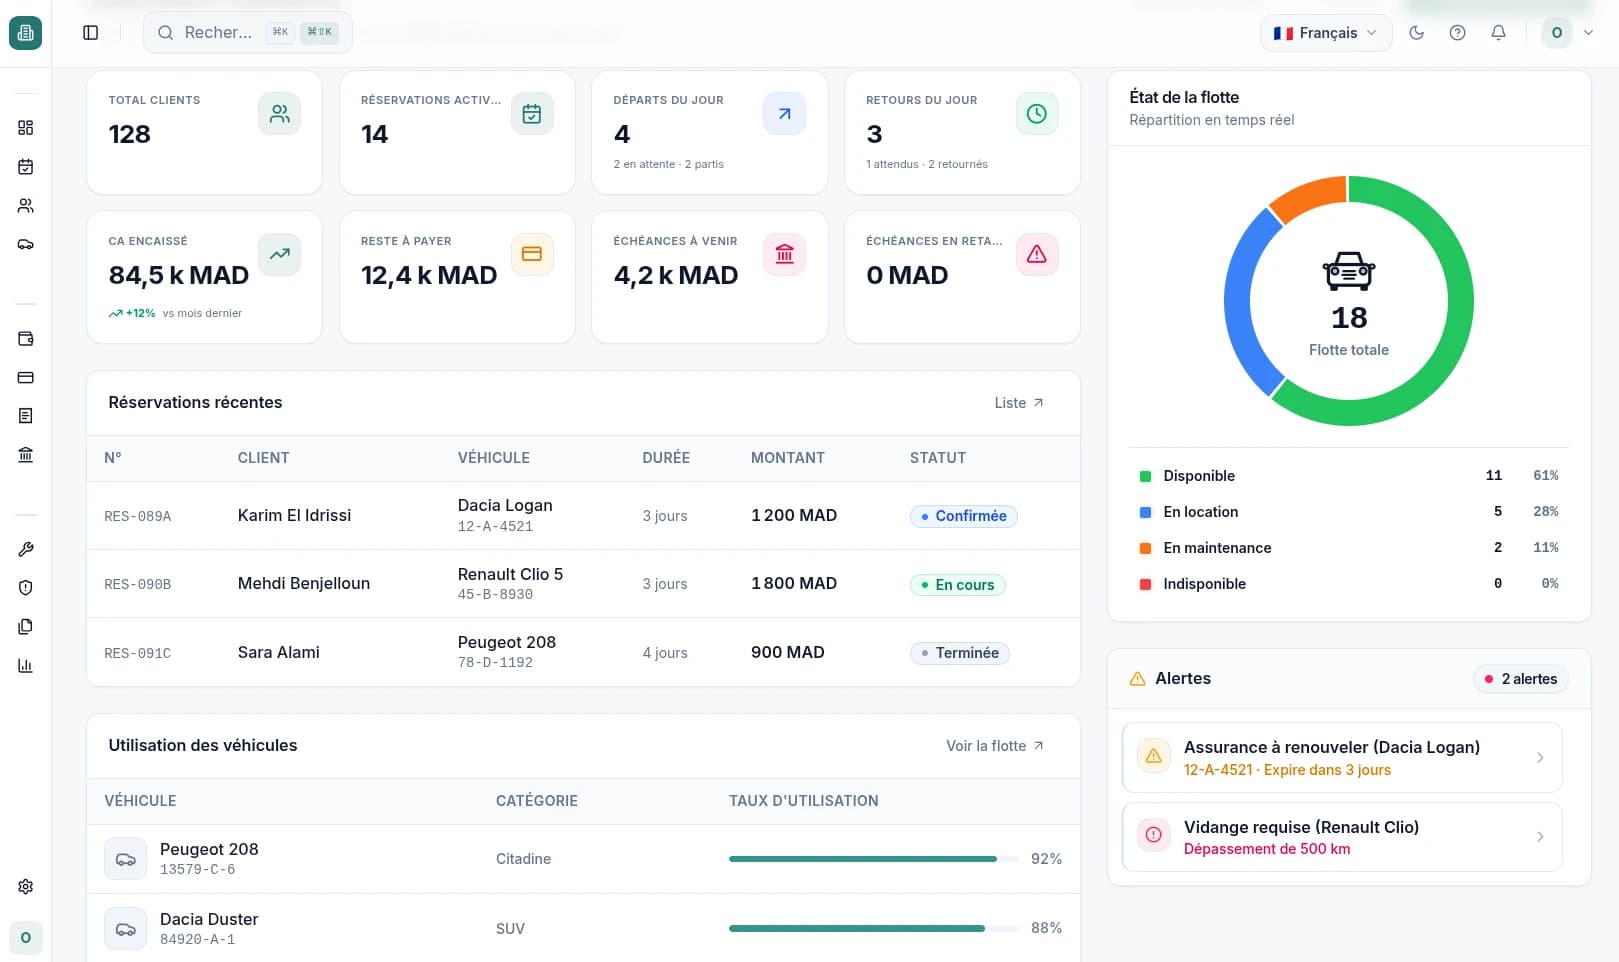Click the STATUT column header
Viewport: 1619px width, 962px height.
(x=938, y=458)
